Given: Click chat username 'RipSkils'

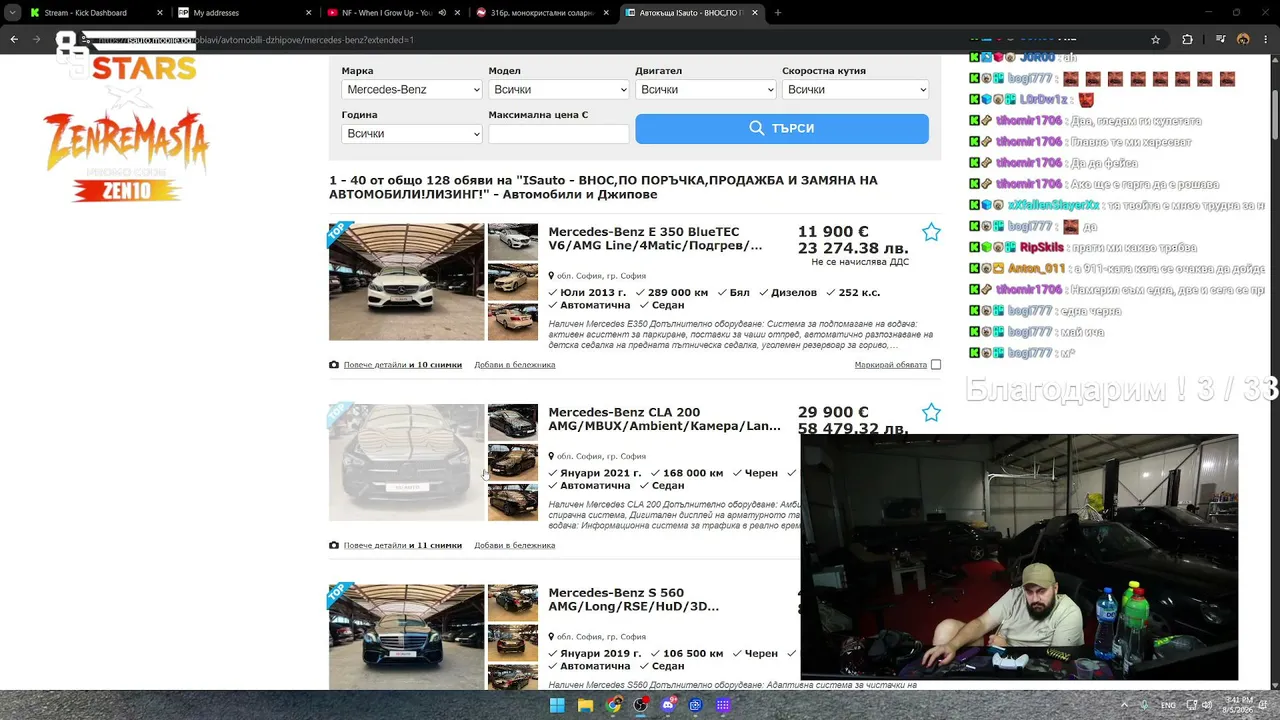Looking at the screenshot, I should [1042, 248].
